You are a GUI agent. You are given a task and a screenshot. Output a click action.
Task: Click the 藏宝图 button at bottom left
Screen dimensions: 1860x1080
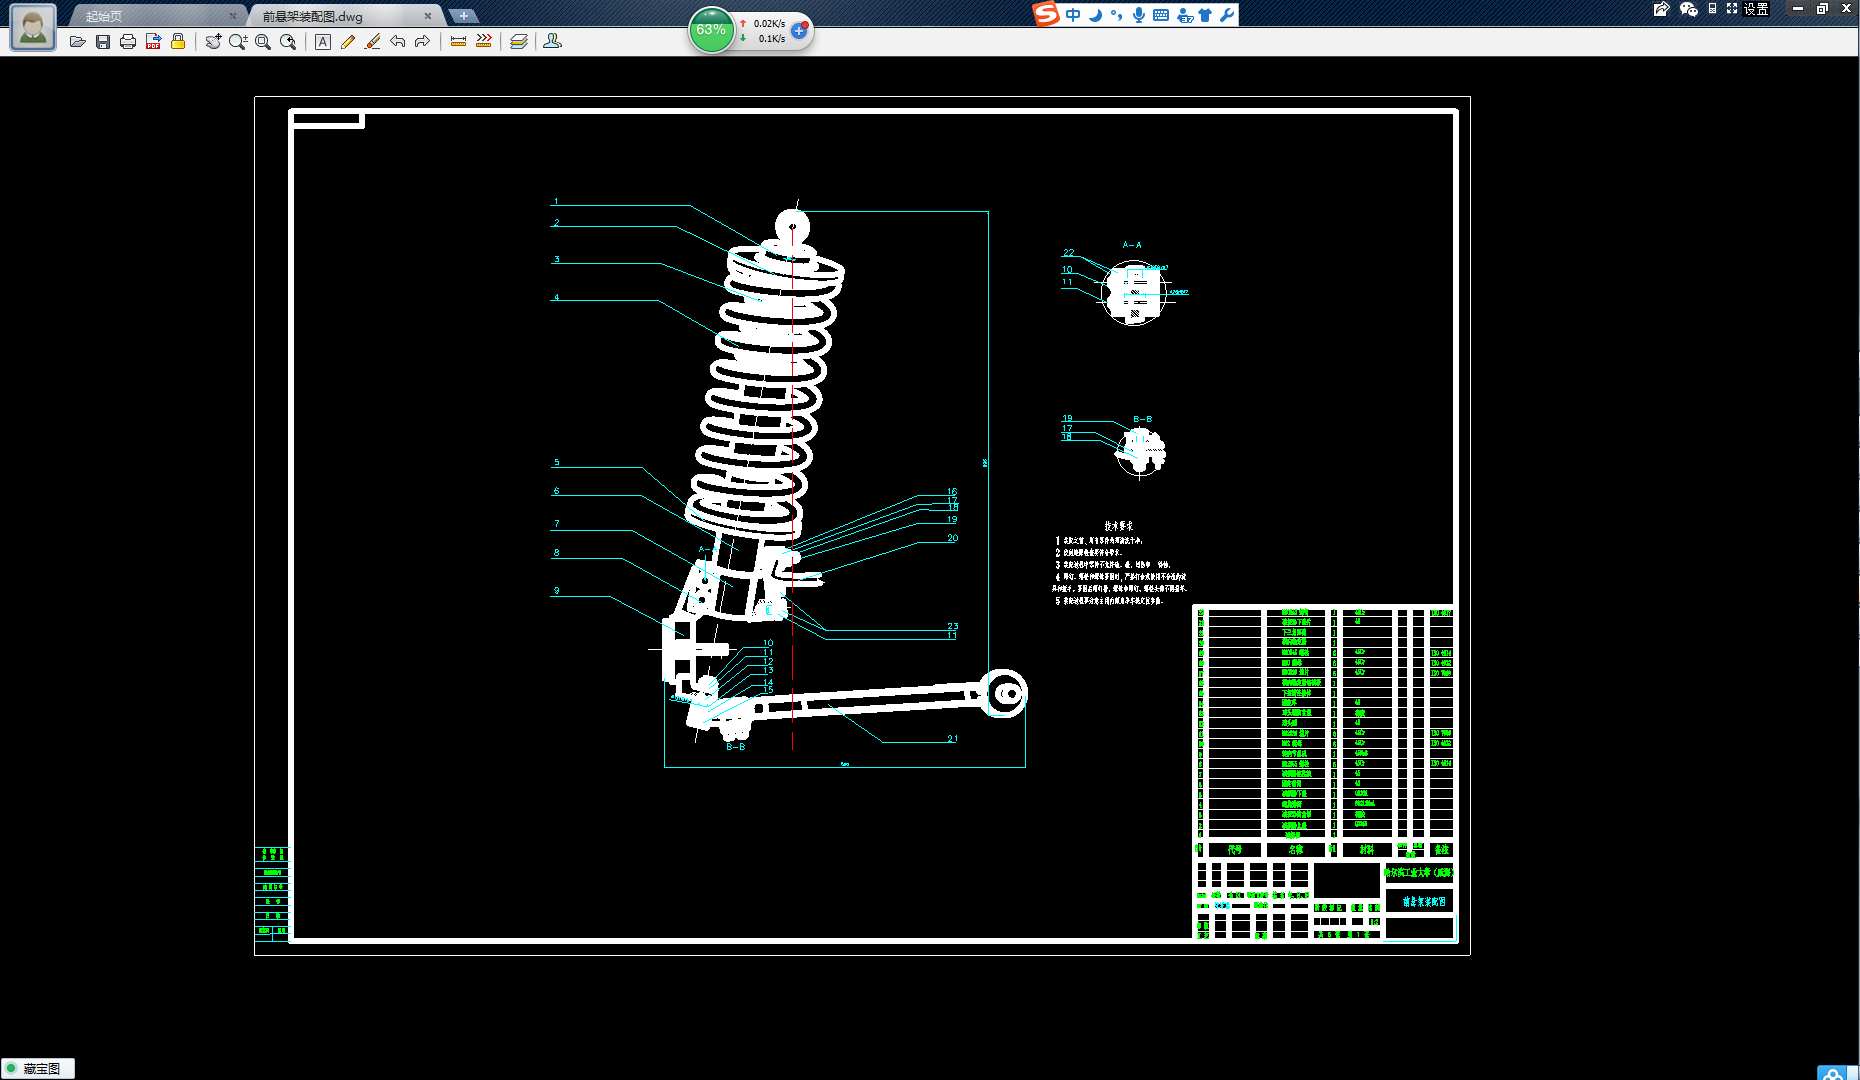coord(38,1069)
